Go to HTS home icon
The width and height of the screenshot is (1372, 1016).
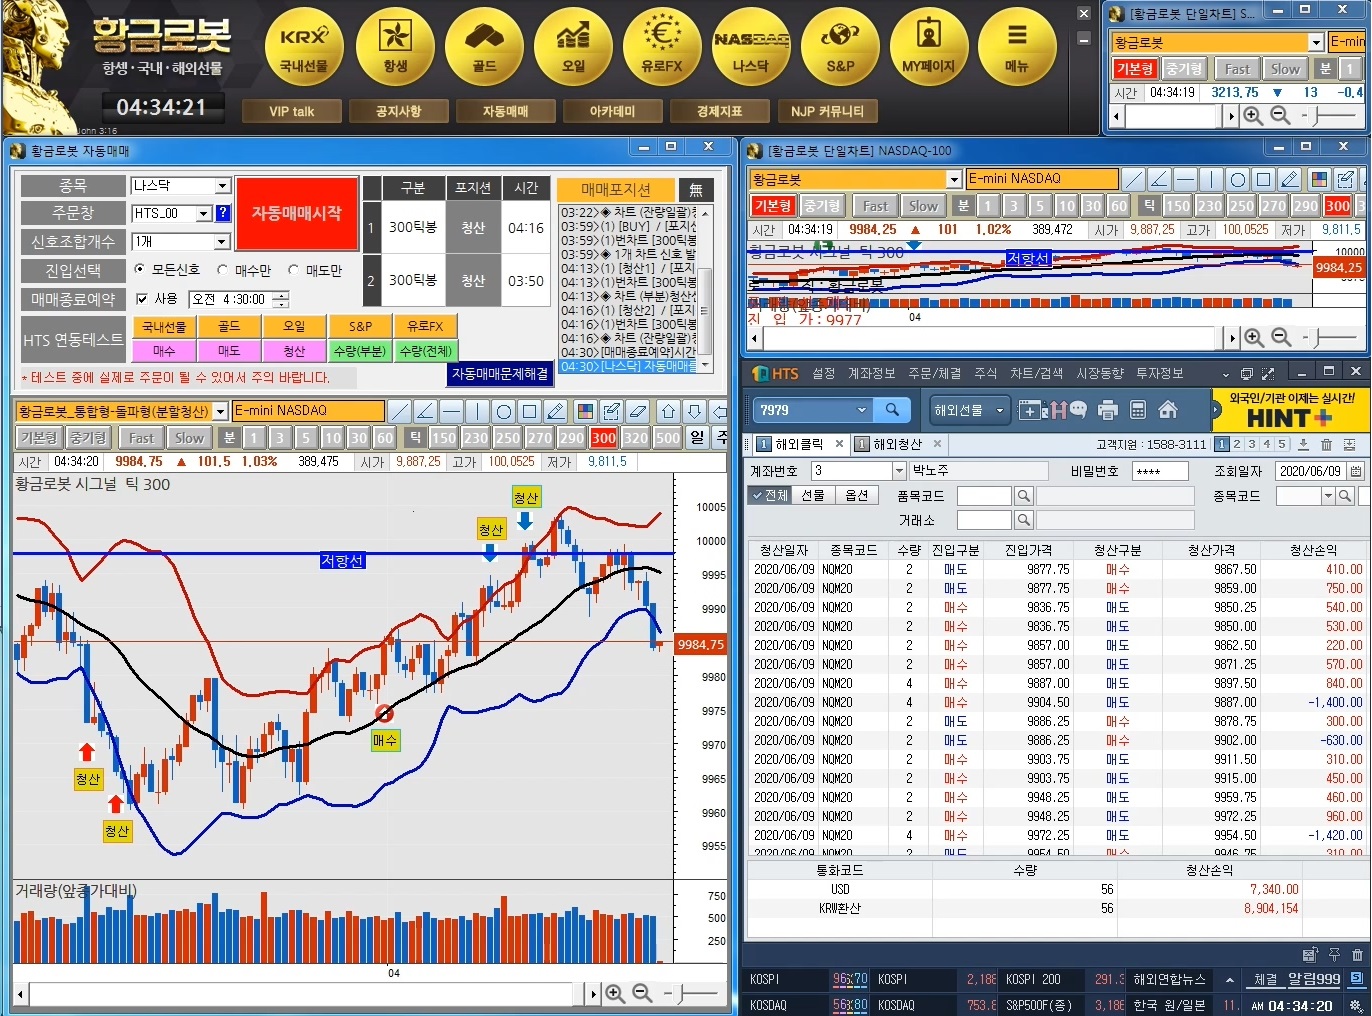[x=1167, y=410]
